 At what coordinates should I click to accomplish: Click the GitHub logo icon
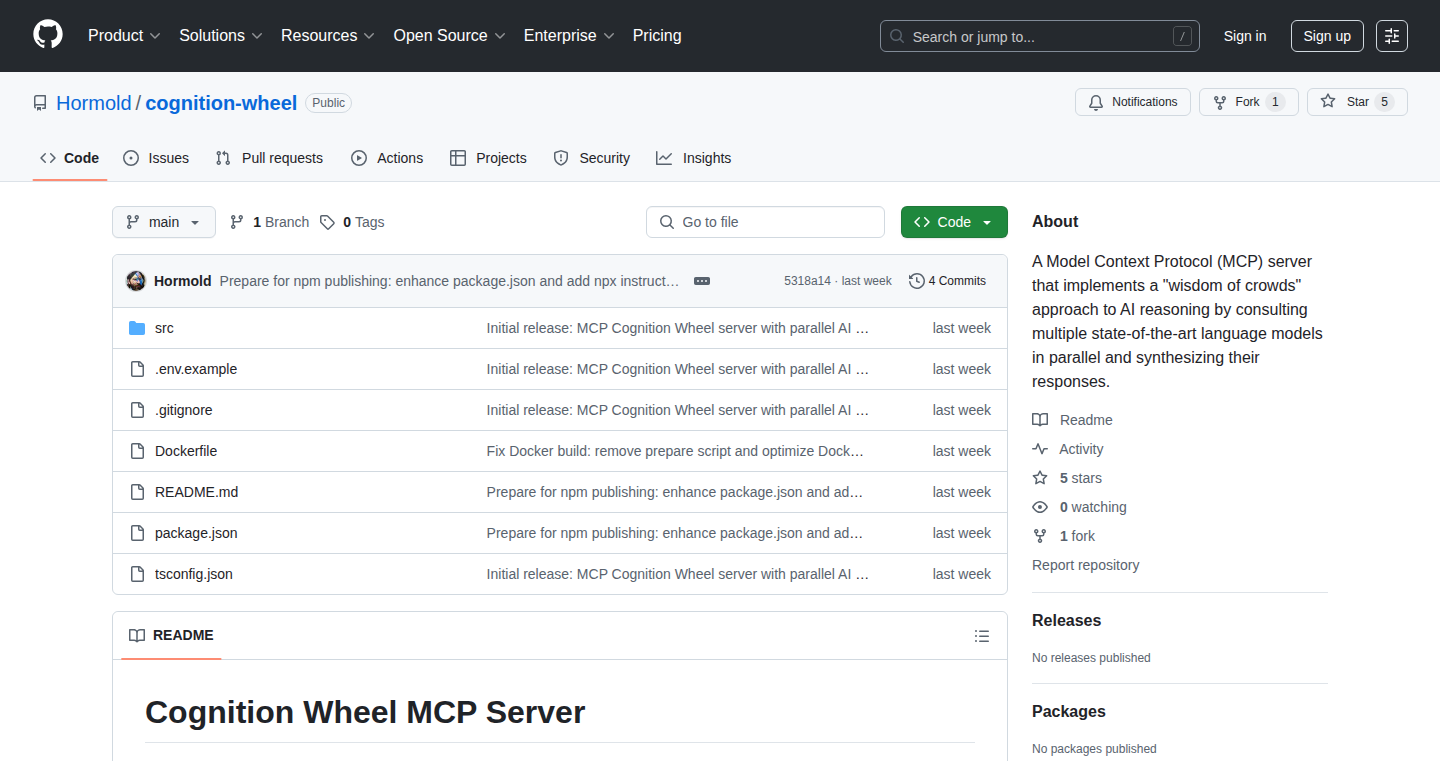(48, 35)
